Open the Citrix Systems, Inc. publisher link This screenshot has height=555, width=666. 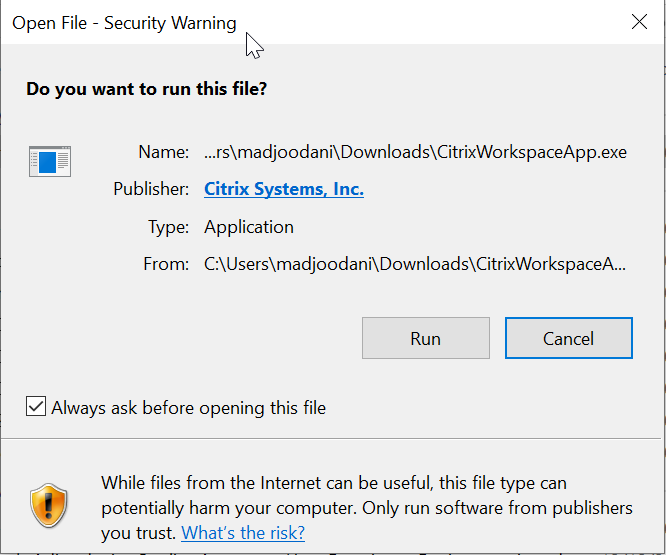coord(284,189)
